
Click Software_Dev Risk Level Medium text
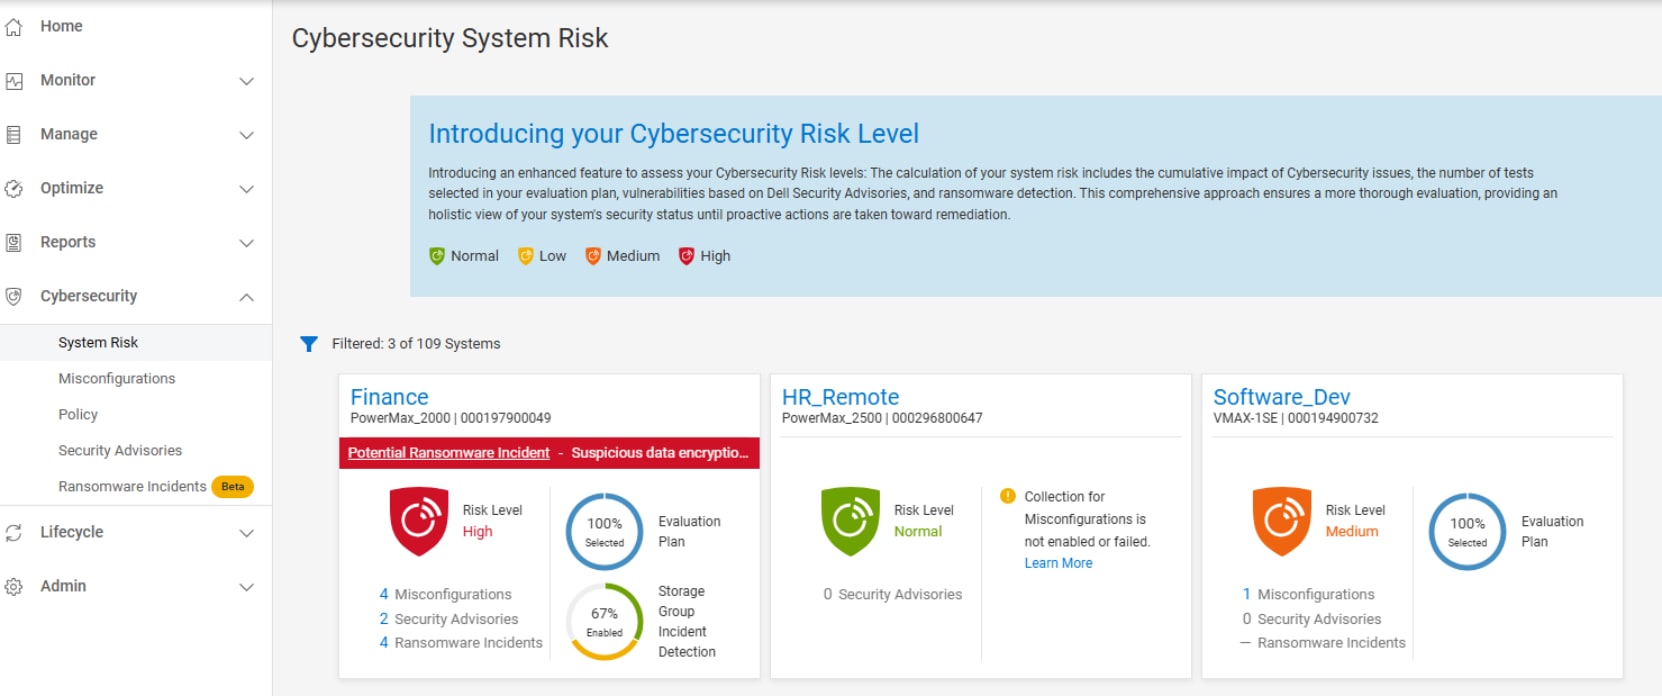[x=1355, y=521]
